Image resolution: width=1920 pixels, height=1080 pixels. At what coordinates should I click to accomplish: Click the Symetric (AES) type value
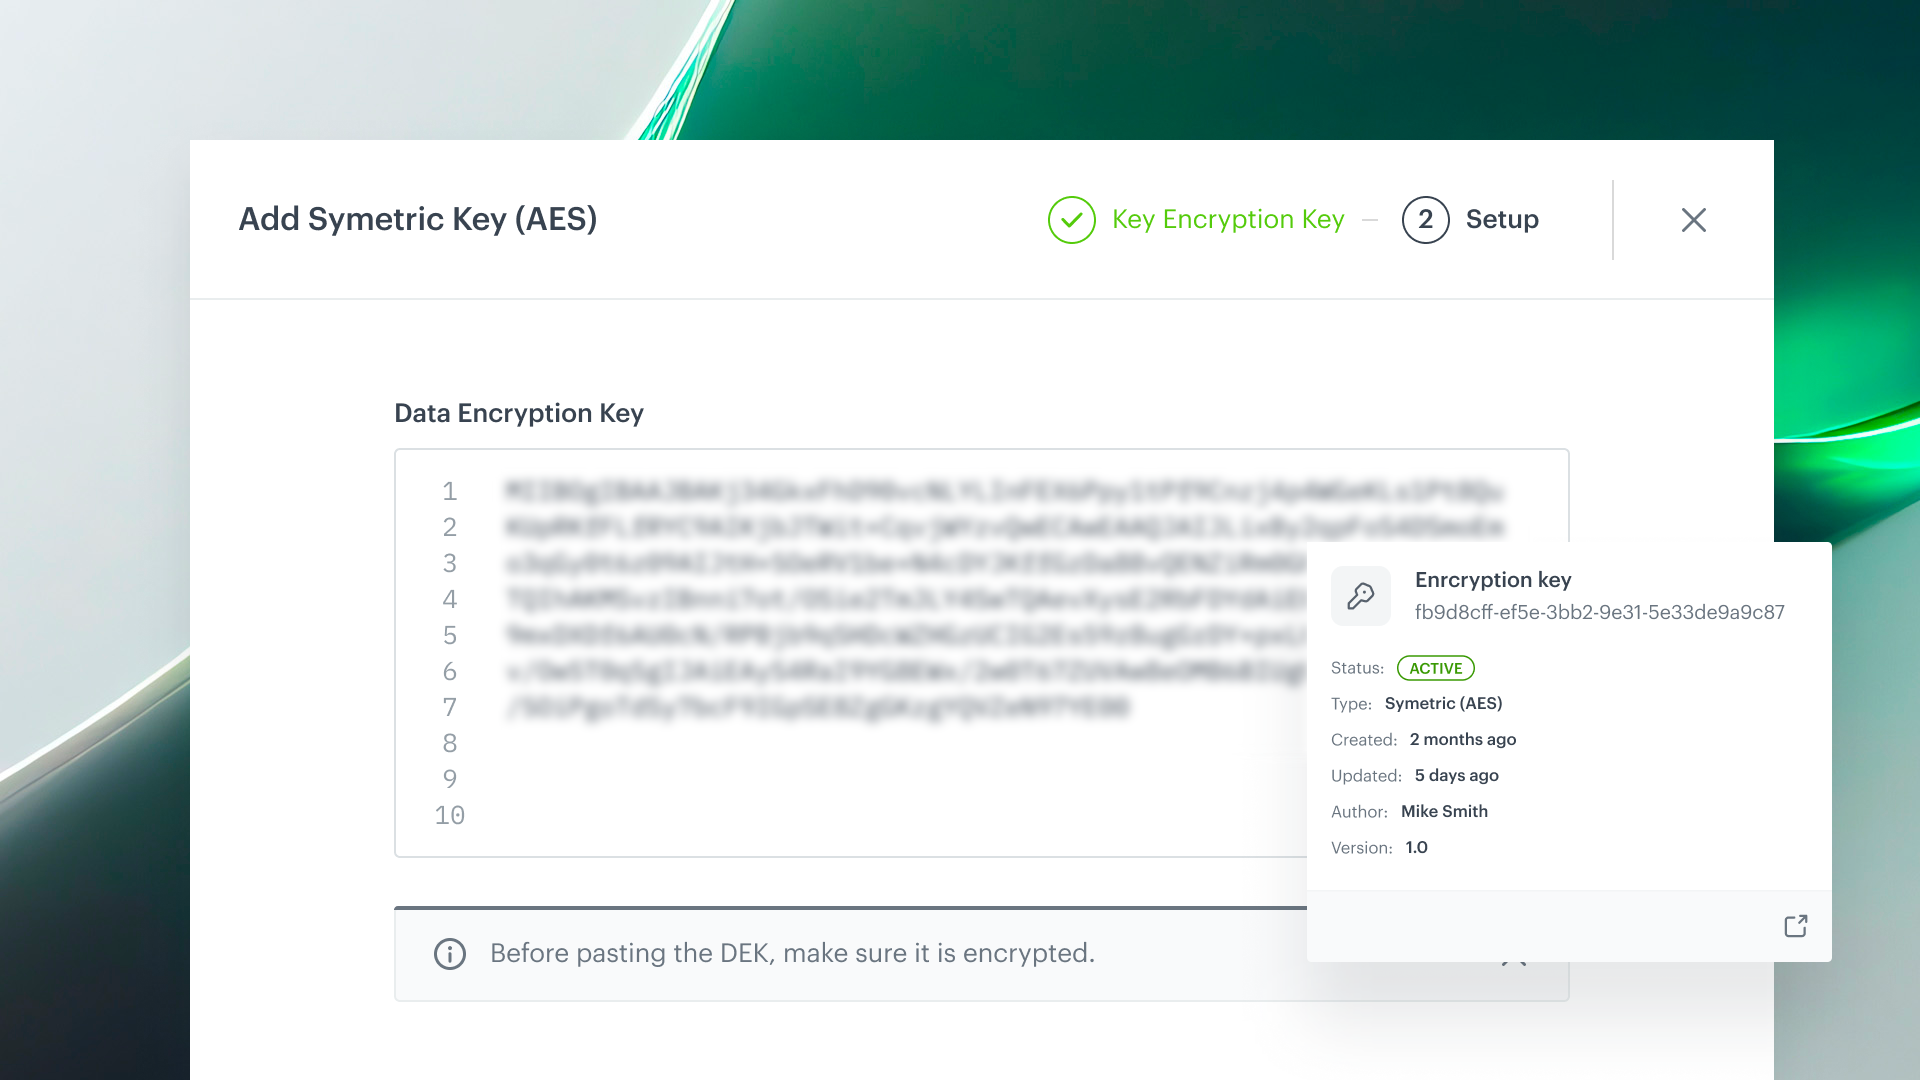coord(1442,703)
